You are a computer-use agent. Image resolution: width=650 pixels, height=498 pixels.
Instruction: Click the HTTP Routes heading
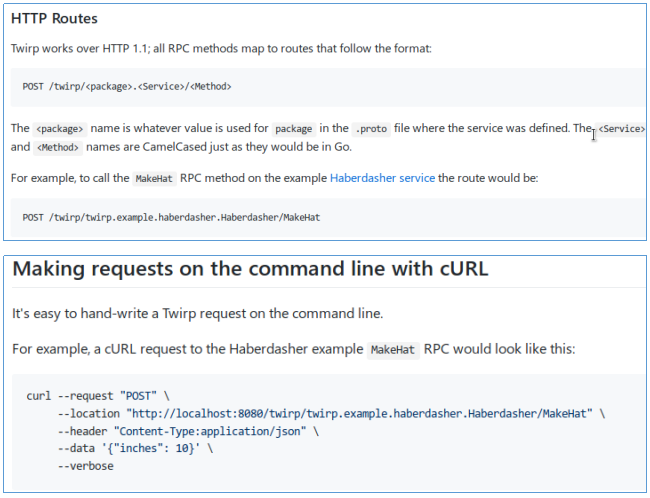55,20
